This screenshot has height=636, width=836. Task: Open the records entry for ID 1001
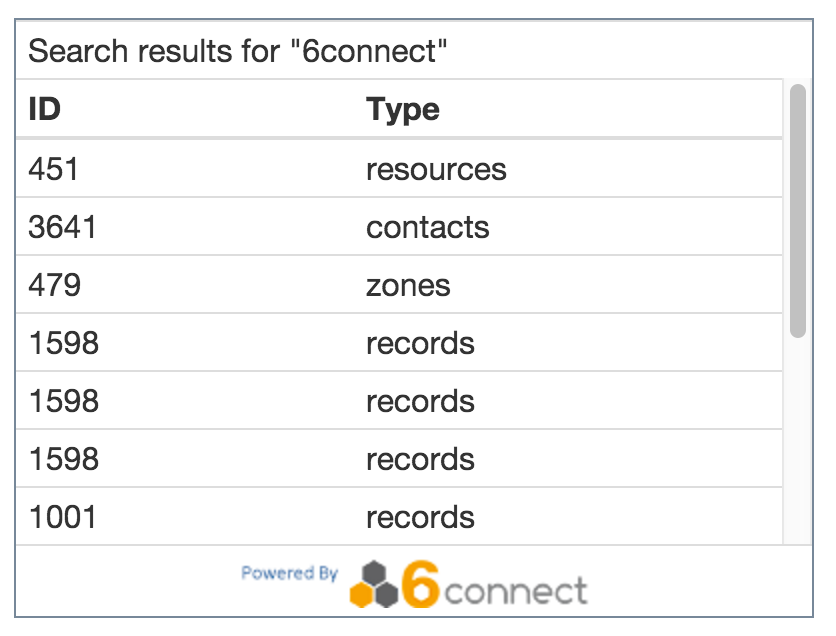pyautogui.click(x=420, y=517)
